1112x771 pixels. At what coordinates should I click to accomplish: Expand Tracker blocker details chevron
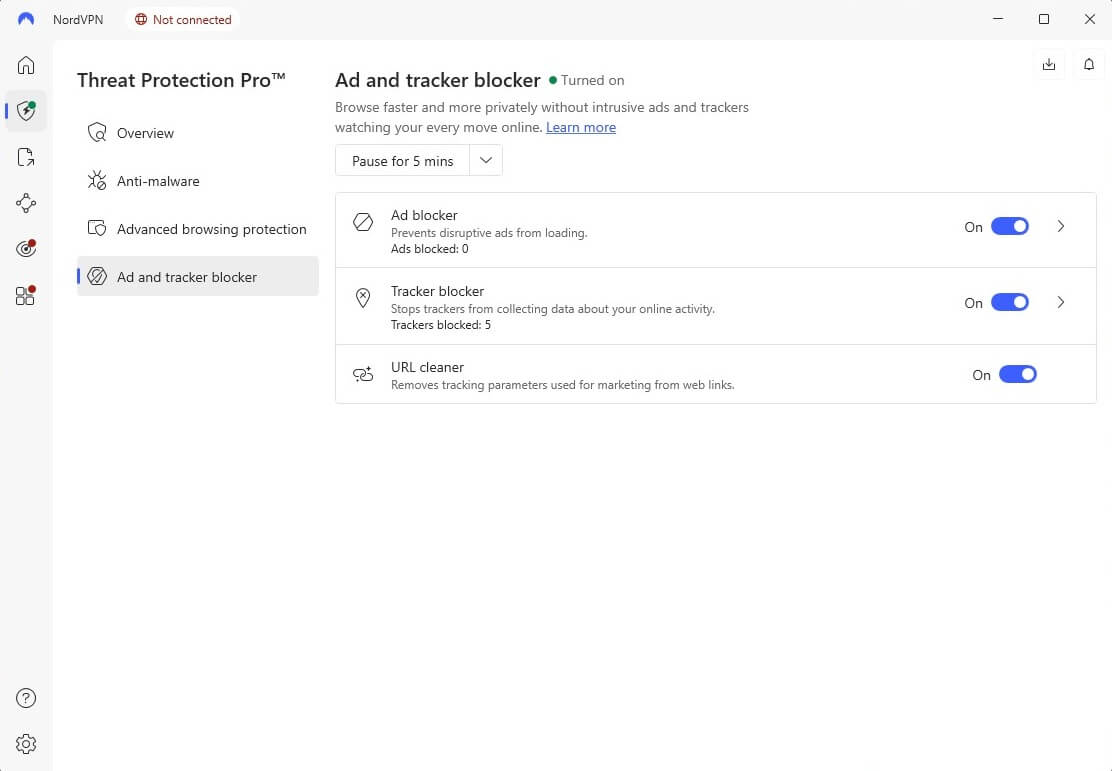(1061, 302)
